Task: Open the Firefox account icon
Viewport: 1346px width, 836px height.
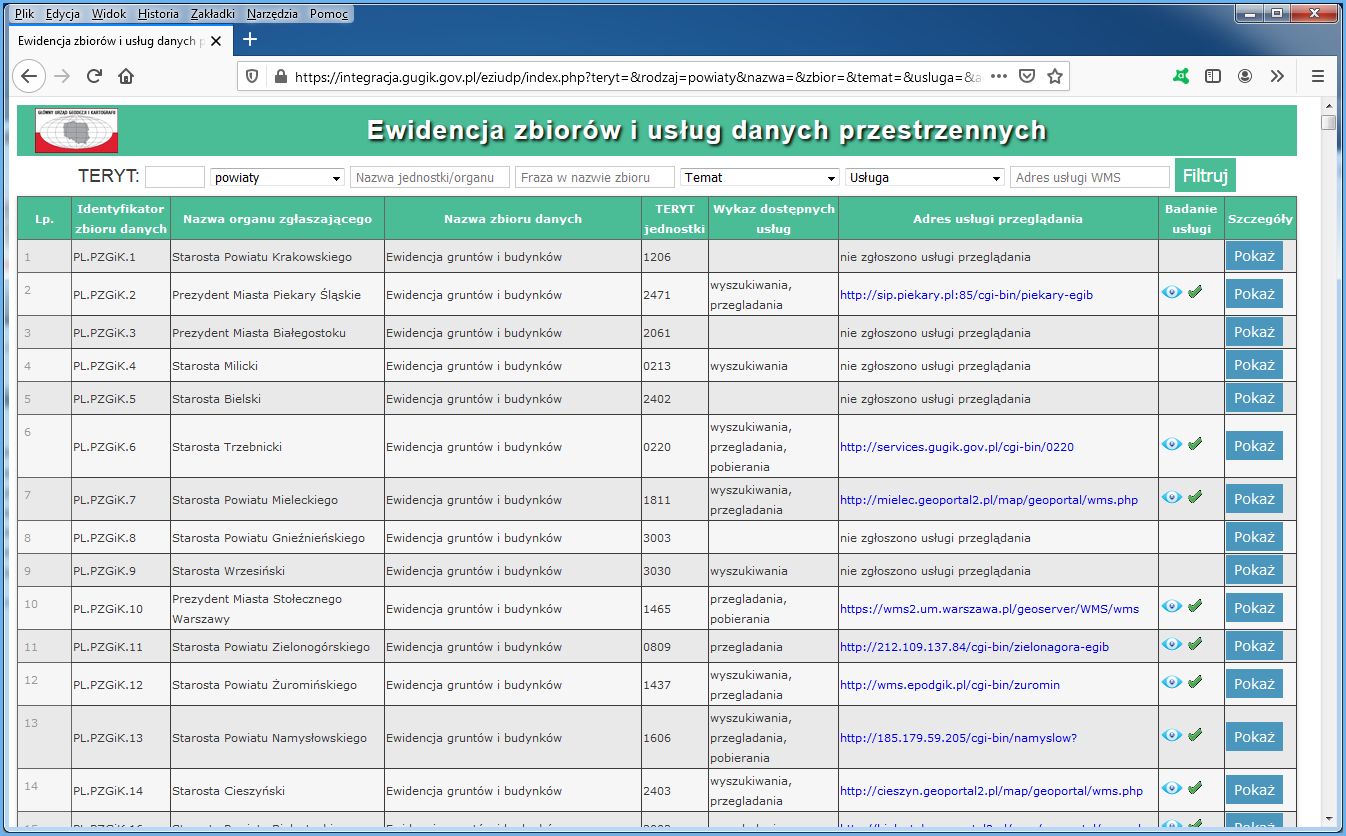Action: point(1245,76)
